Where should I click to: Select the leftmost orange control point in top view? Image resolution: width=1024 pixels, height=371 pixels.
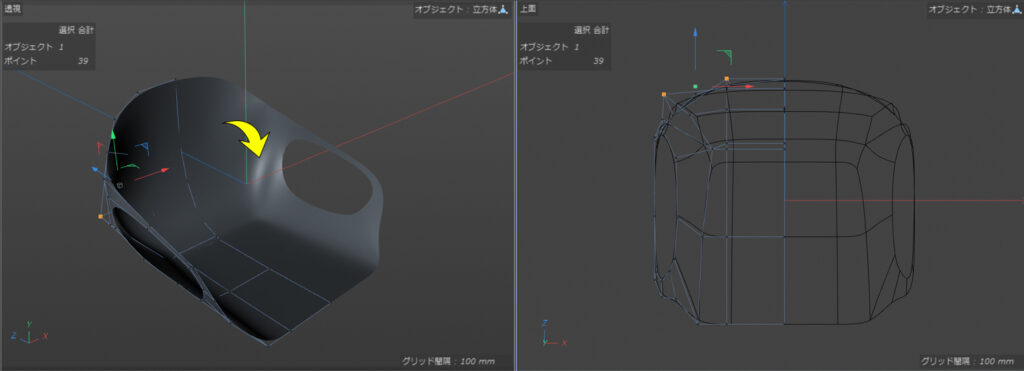[x=664, y=95]
